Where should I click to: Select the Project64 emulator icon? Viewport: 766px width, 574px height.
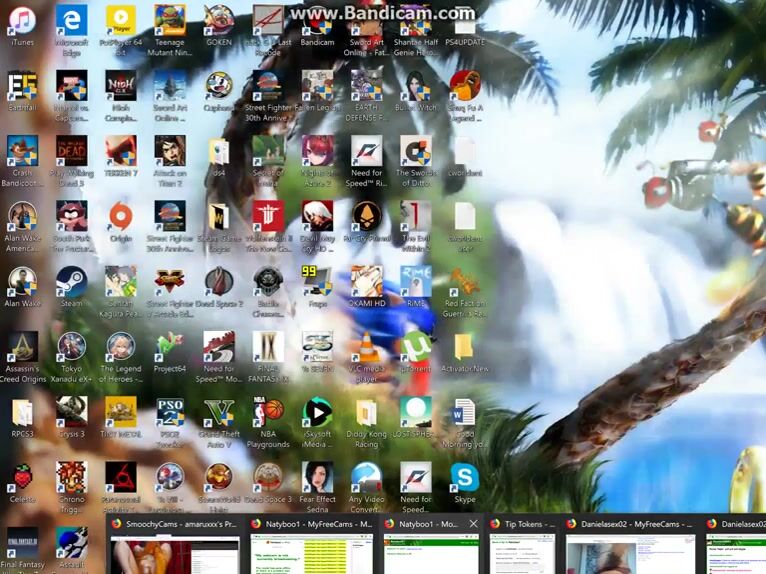pyautogui.click(x=169, y=348)
